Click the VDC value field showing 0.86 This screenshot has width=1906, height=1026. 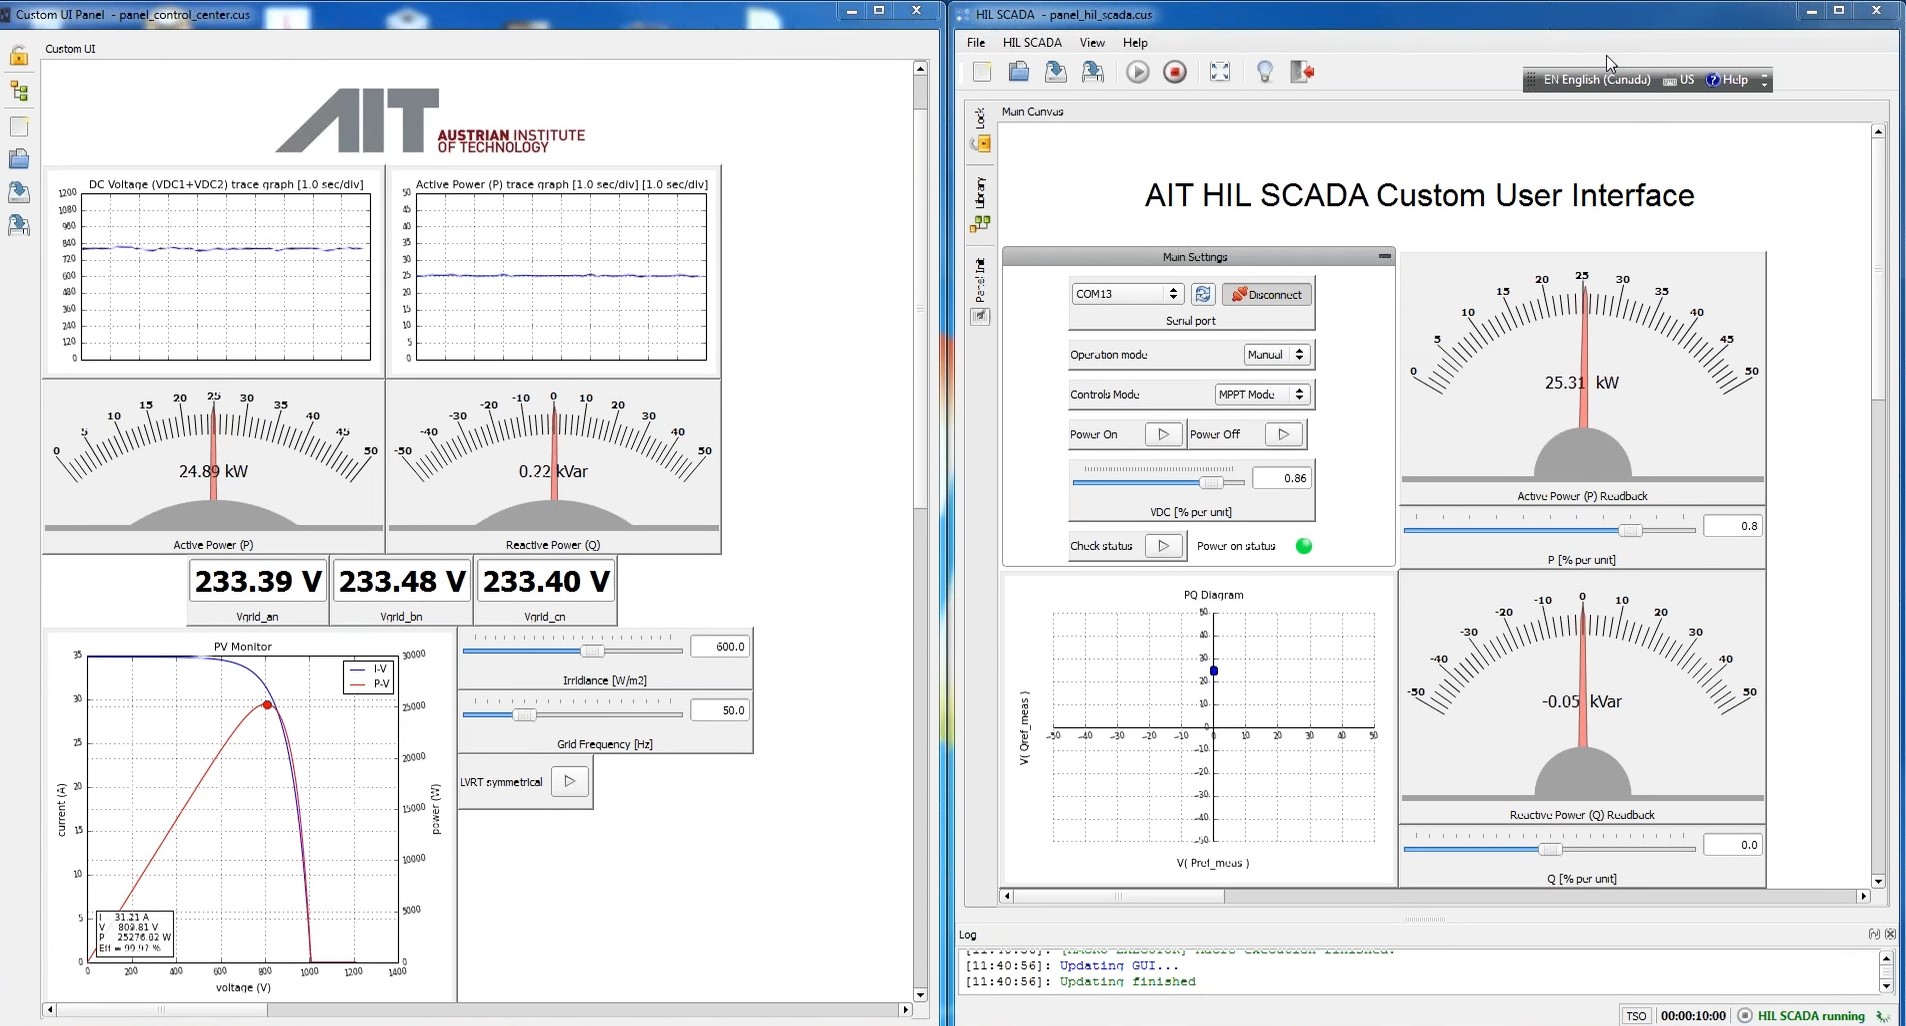pos(1282,478)
